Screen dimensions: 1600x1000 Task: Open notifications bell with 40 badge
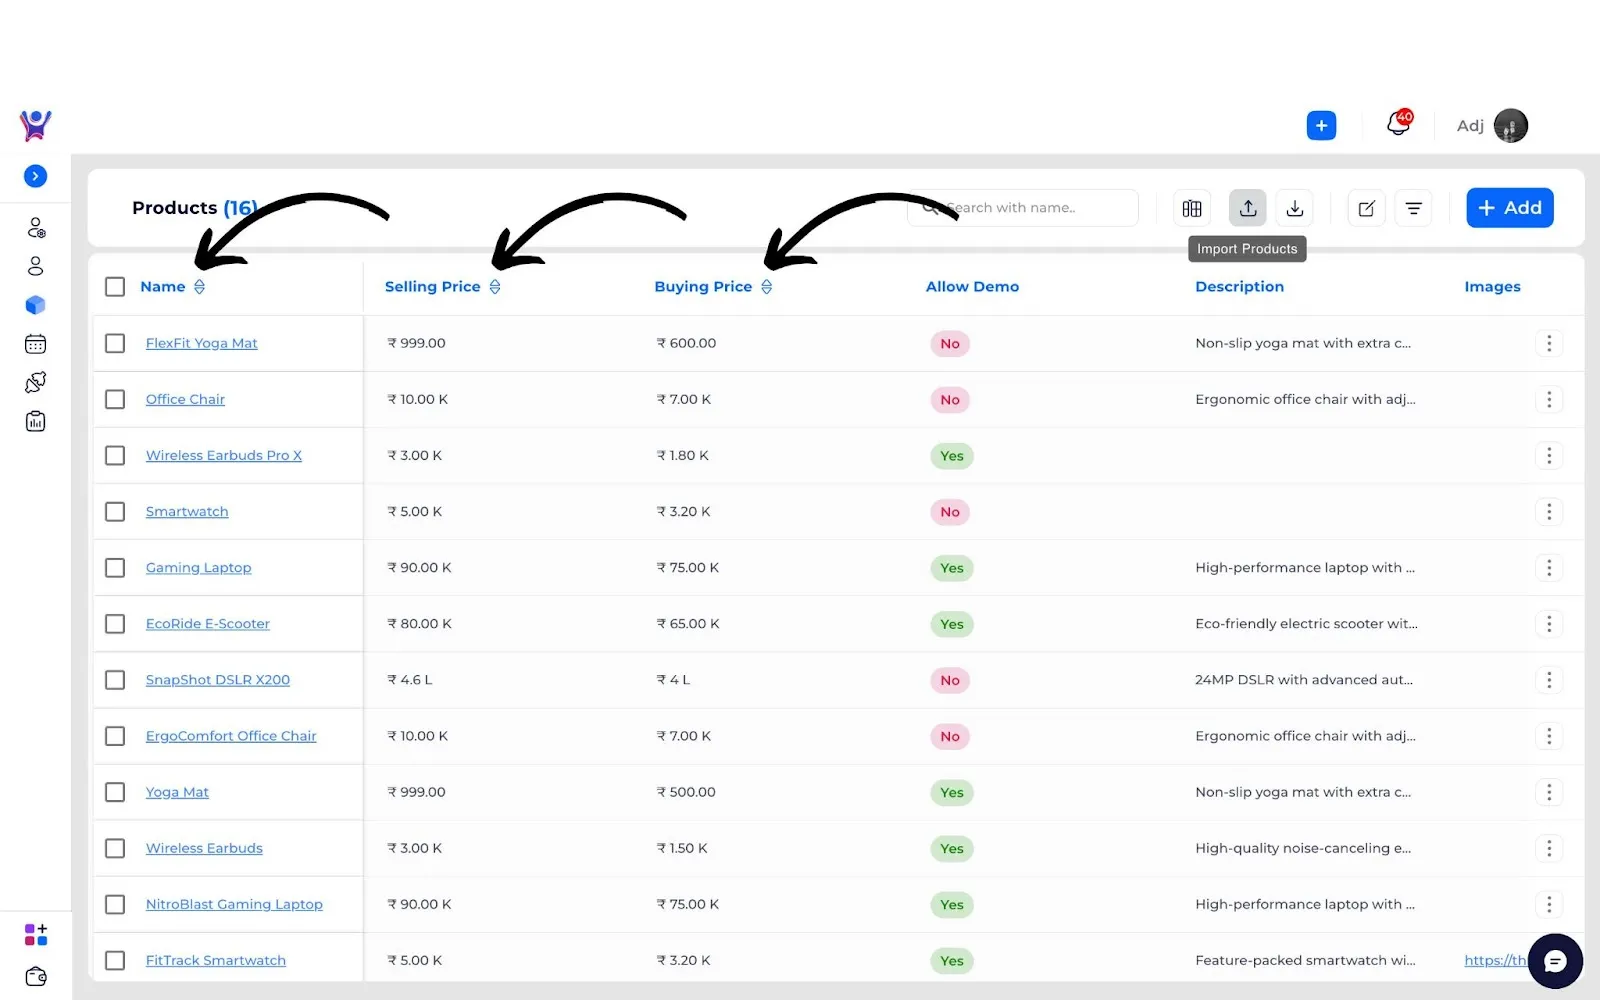pos(1399,123)
